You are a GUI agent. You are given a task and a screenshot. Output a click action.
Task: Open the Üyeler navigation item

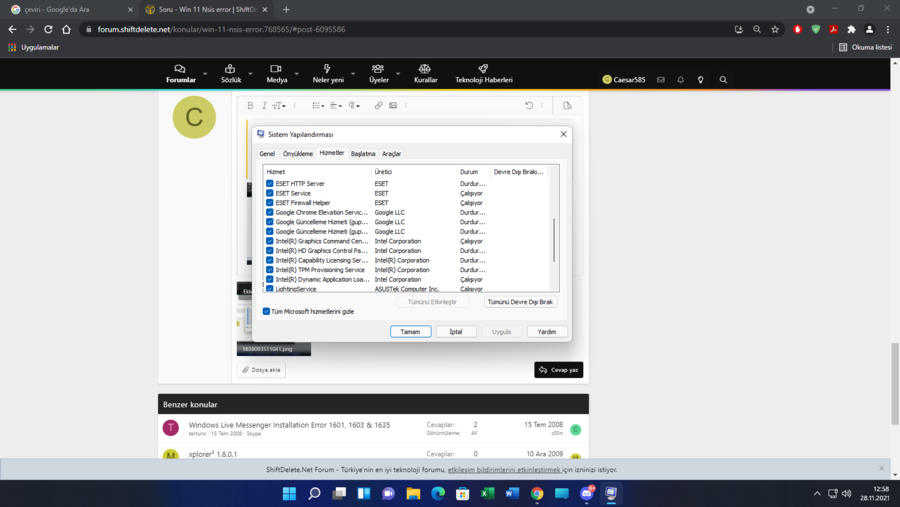(379, 73)
